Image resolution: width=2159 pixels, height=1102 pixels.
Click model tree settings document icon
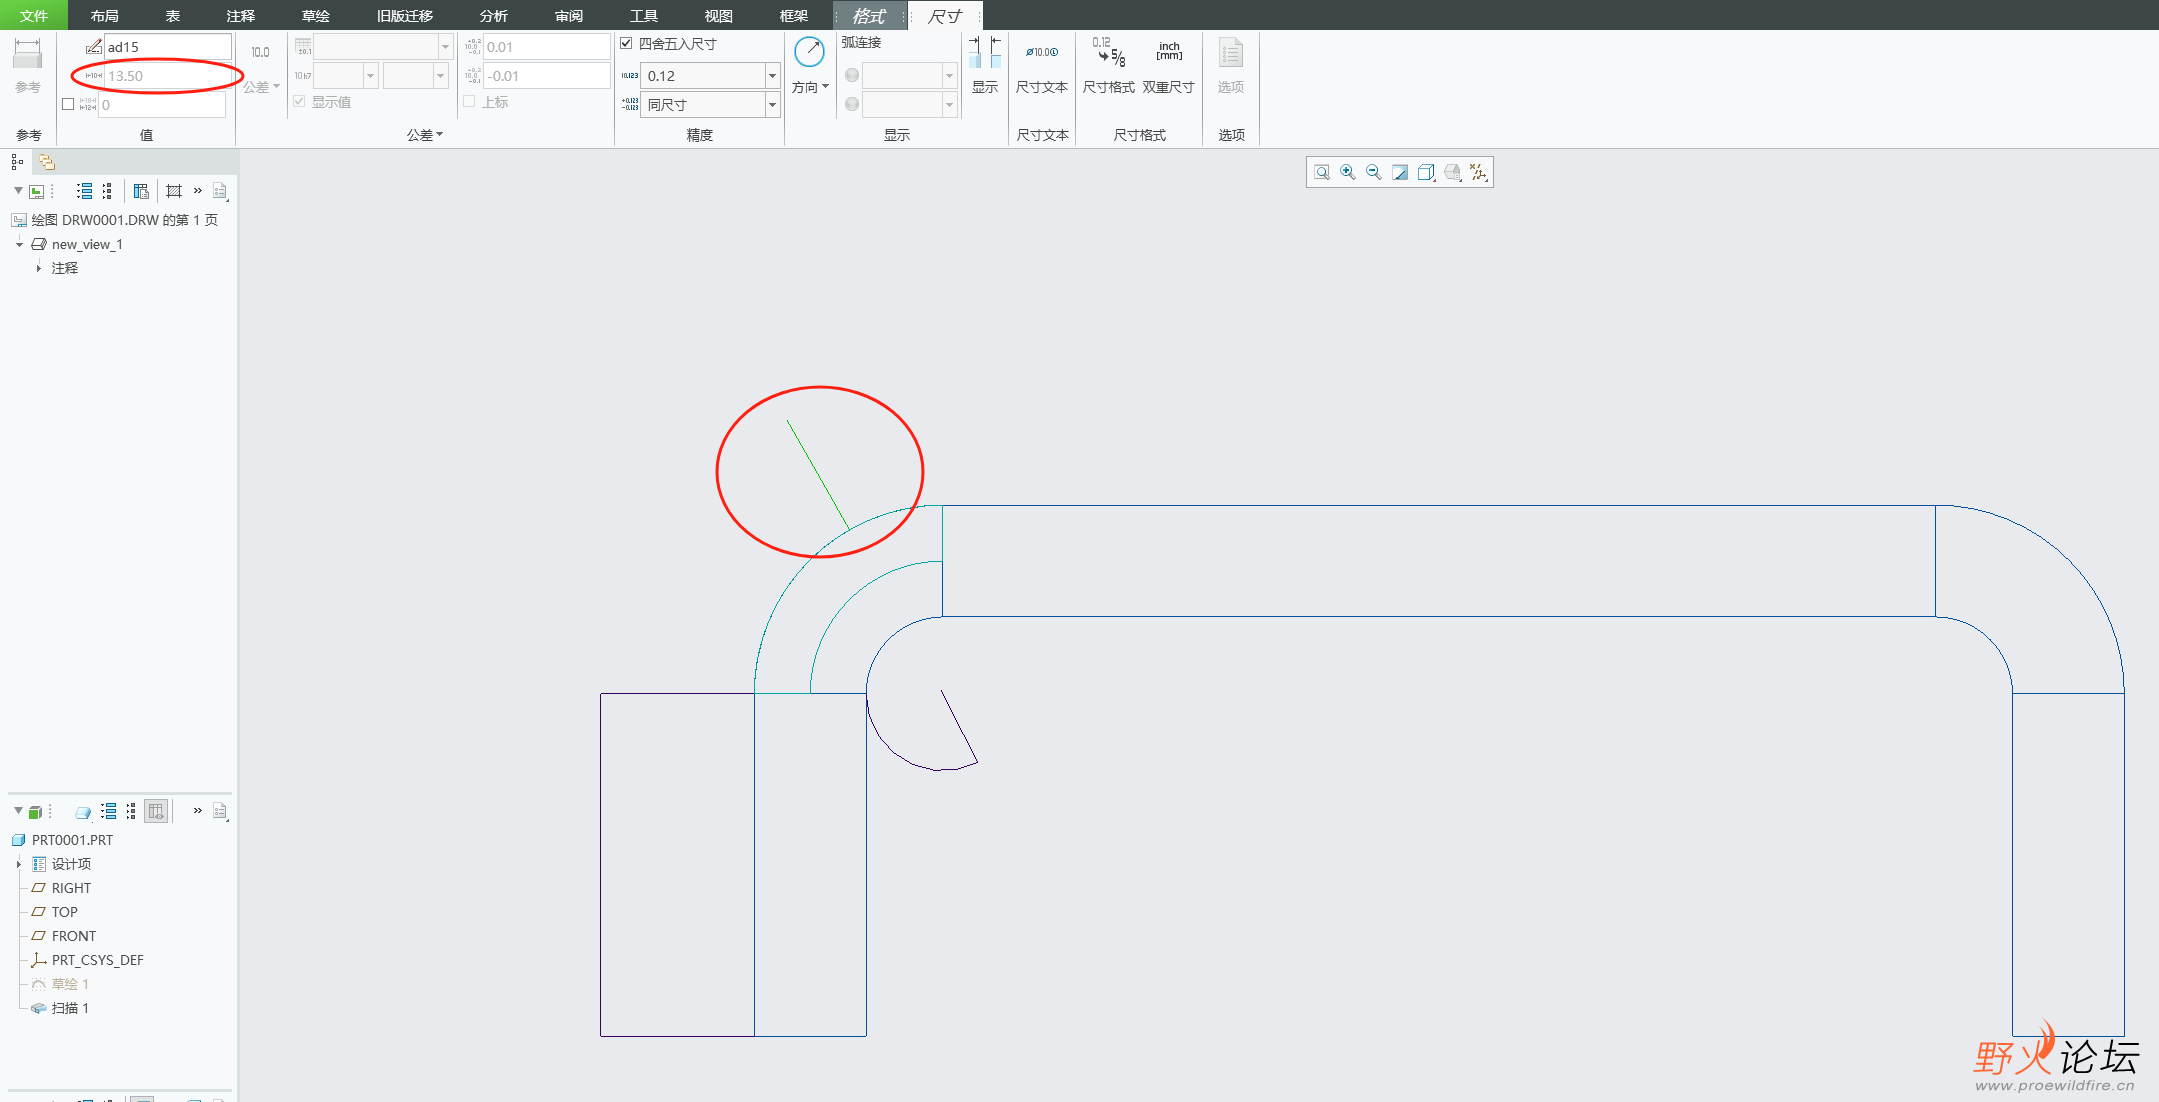[x=220, y=811]
